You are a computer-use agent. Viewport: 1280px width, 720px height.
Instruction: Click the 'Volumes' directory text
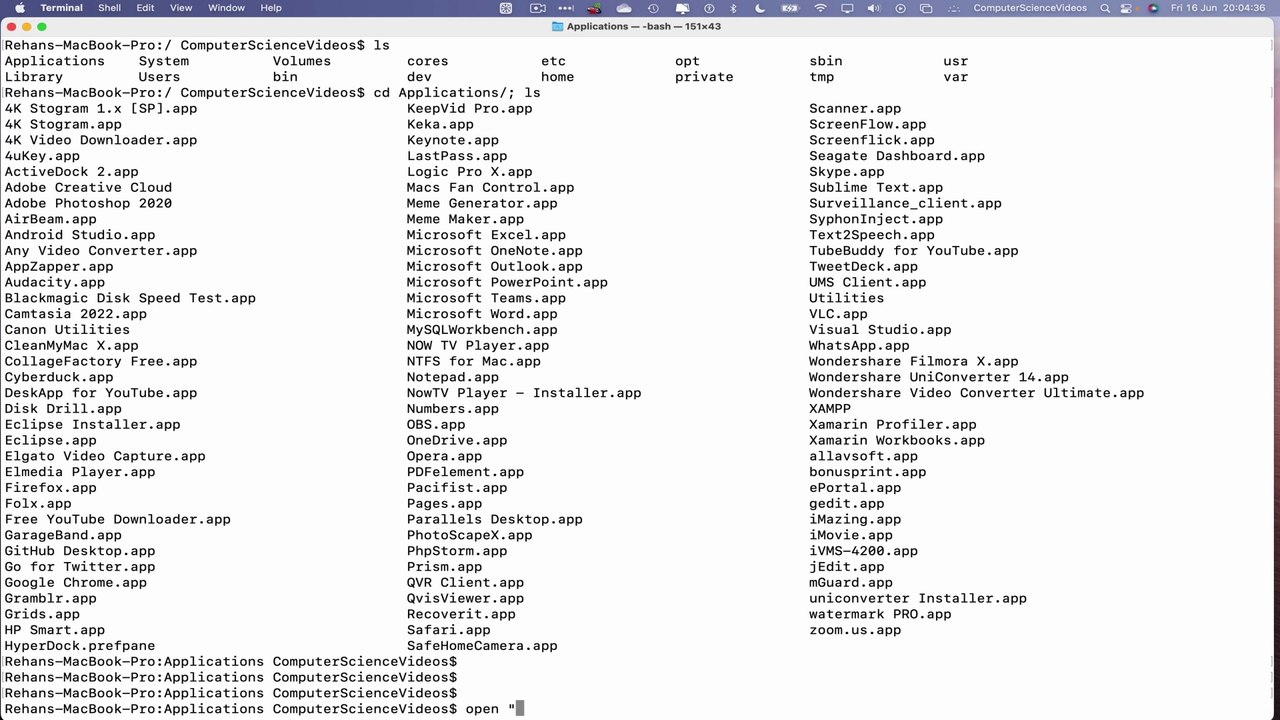[302, 61]
